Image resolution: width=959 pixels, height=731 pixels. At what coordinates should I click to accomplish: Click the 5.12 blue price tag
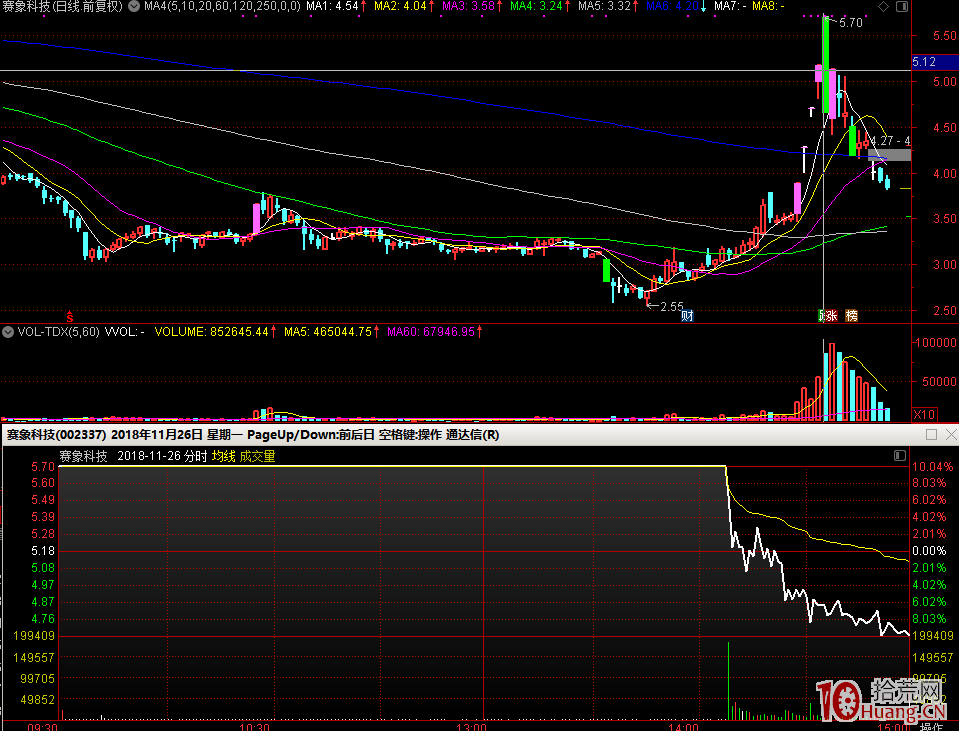coord(925,62)
